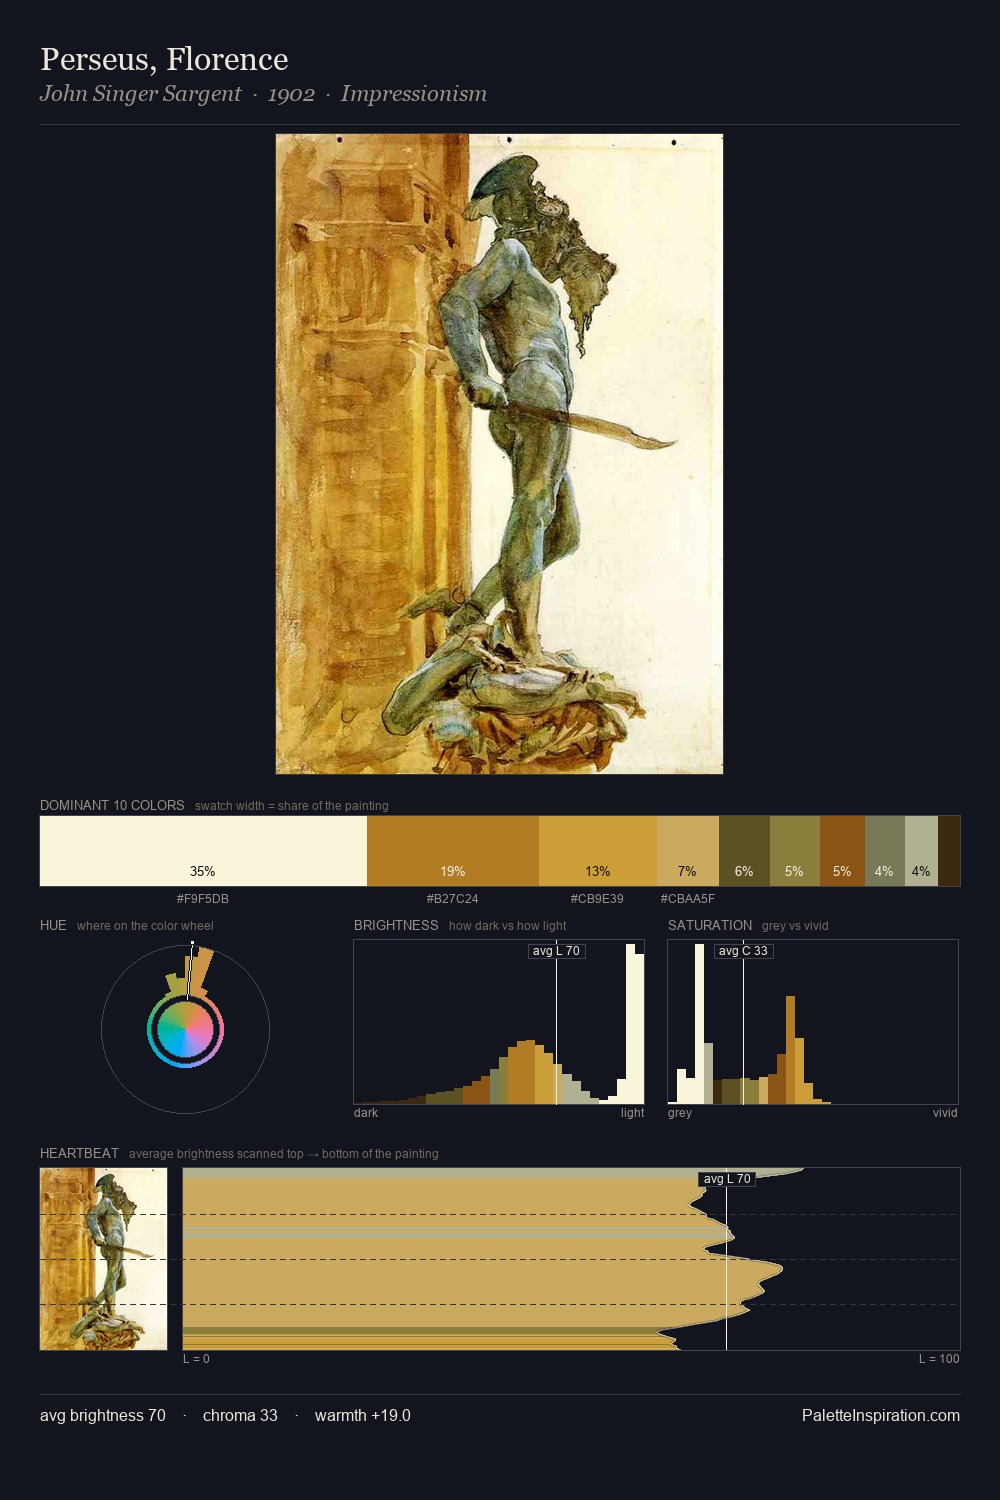Image resolution: width=1000 pixels, height=1500 pixels.
Task: Click the 'L = 0' axis label
Action: pyautogui.click(x=196, y=1359)
